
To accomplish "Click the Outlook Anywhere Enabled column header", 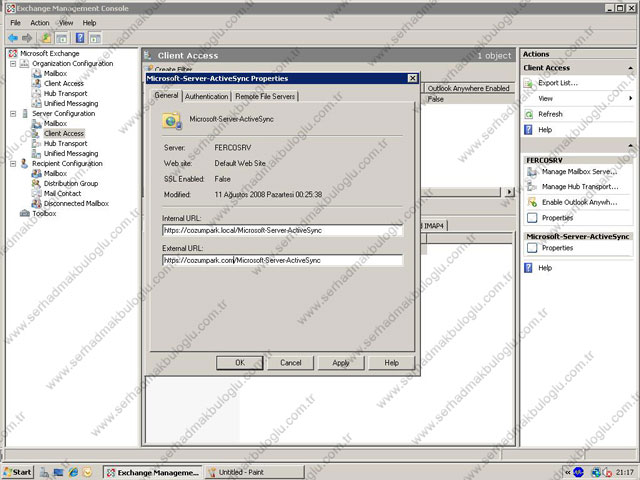I will click(469, 88).
